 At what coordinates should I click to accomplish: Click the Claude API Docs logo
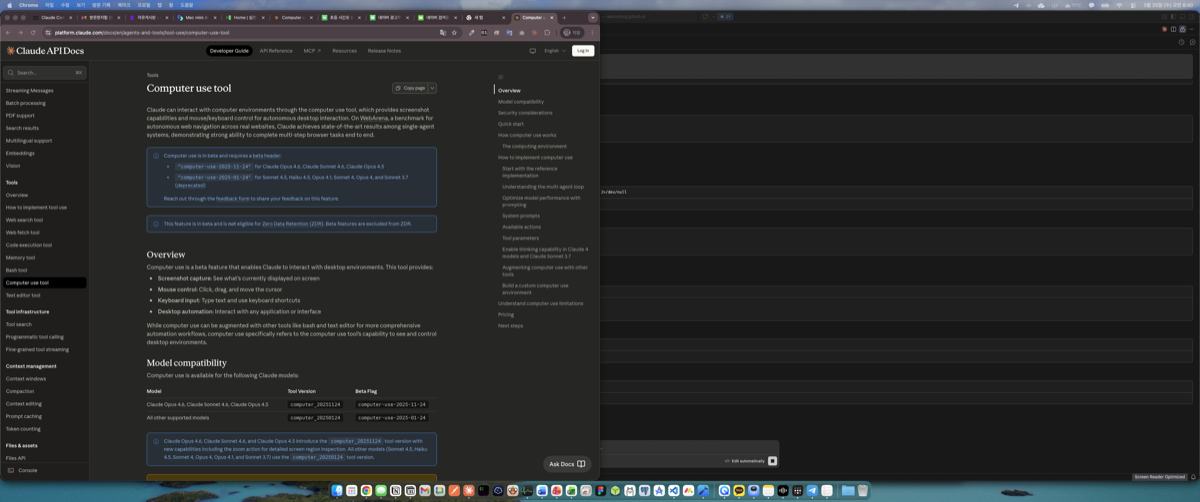click(x=45, y=51)
